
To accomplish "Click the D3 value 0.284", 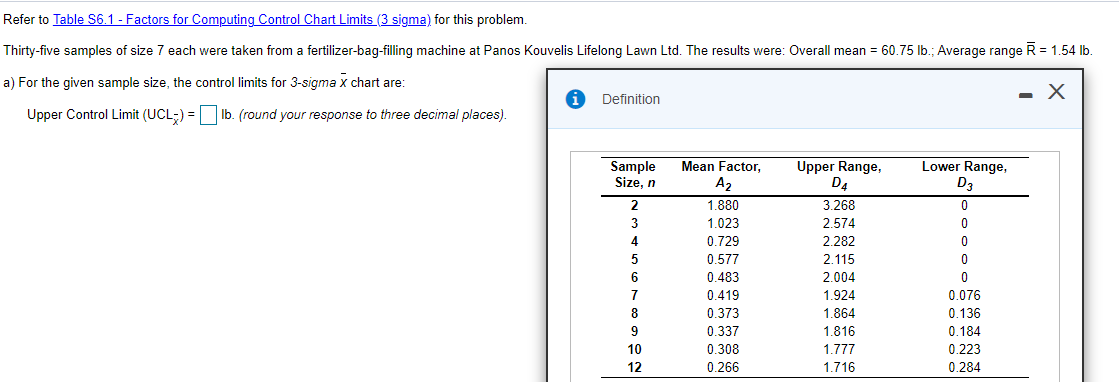I will [x=964, y=368].
